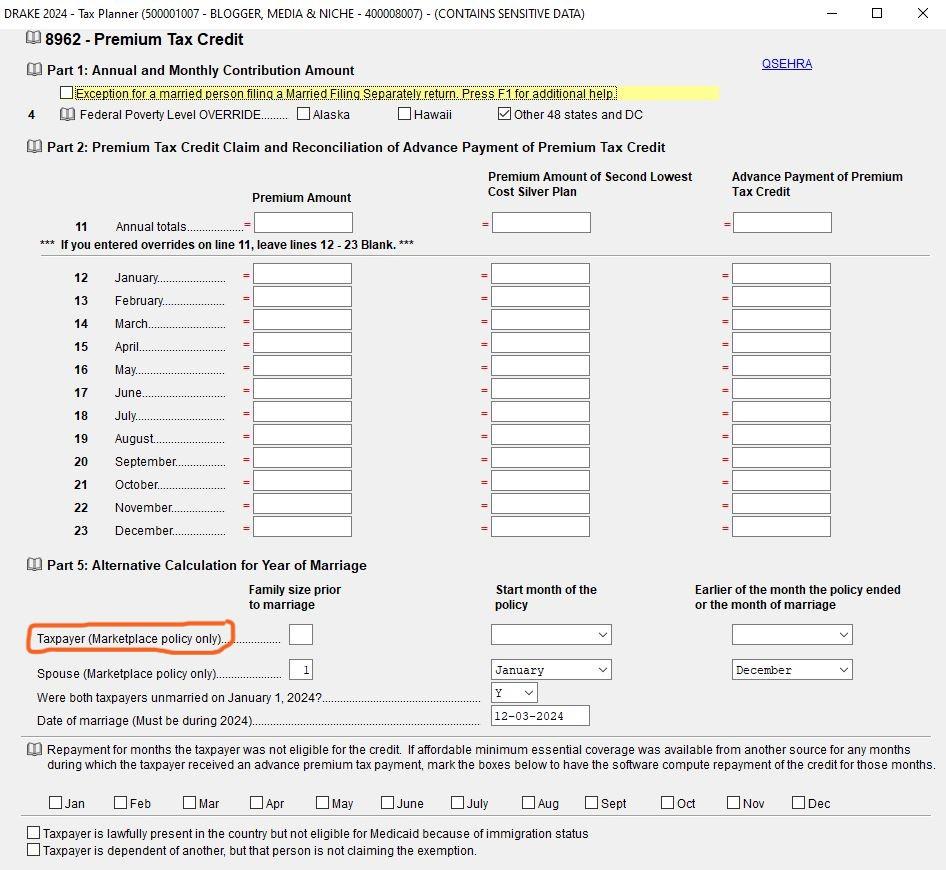946x870 pixels.
Task: Click August Advance Payment field
Action: tap(781, 434)
